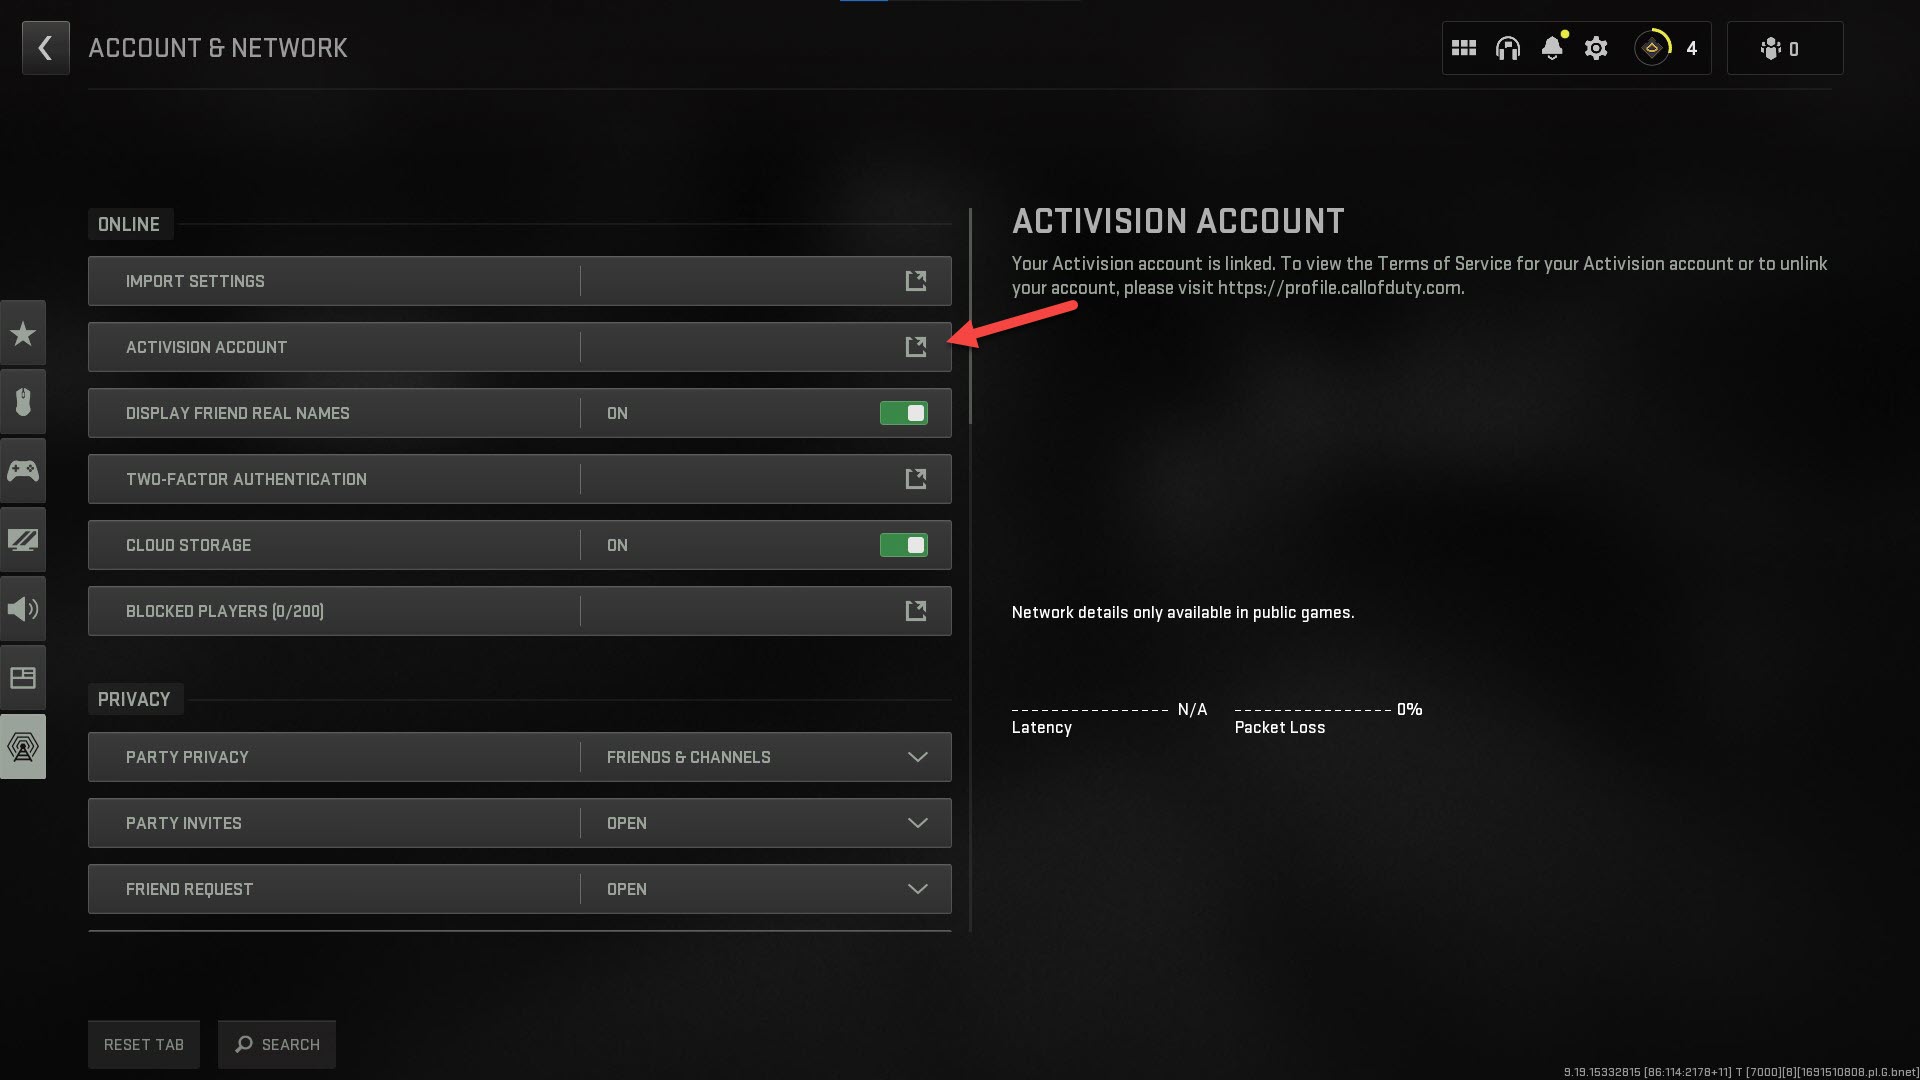Screen dimensions: 1920x1080
Task: Click the Search button
Action: 277,1044
